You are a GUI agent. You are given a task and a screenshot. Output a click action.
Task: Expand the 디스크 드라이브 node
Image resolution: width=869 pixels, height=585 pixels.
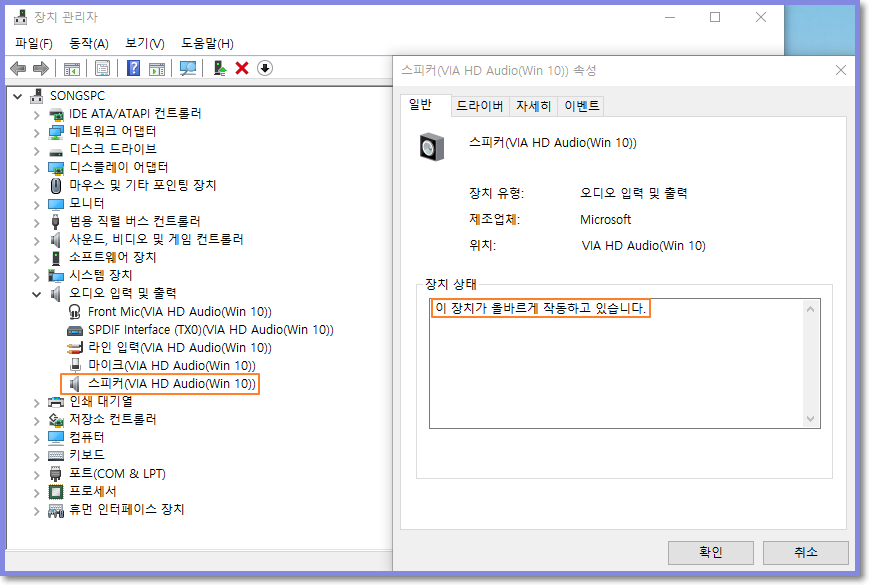pos(37,151)
